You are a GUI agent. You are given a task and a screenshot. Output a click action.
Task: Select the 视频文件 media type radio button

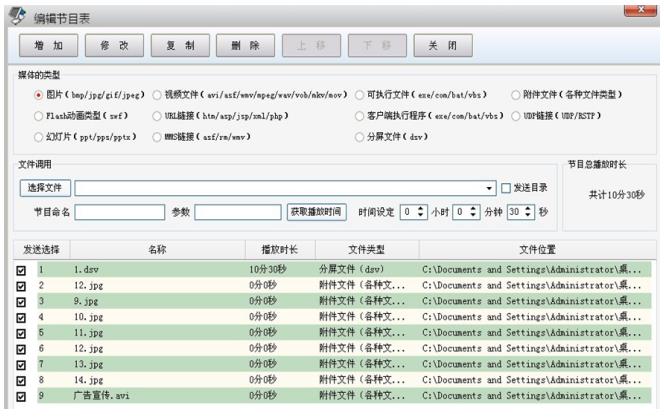tap(157, 95)
